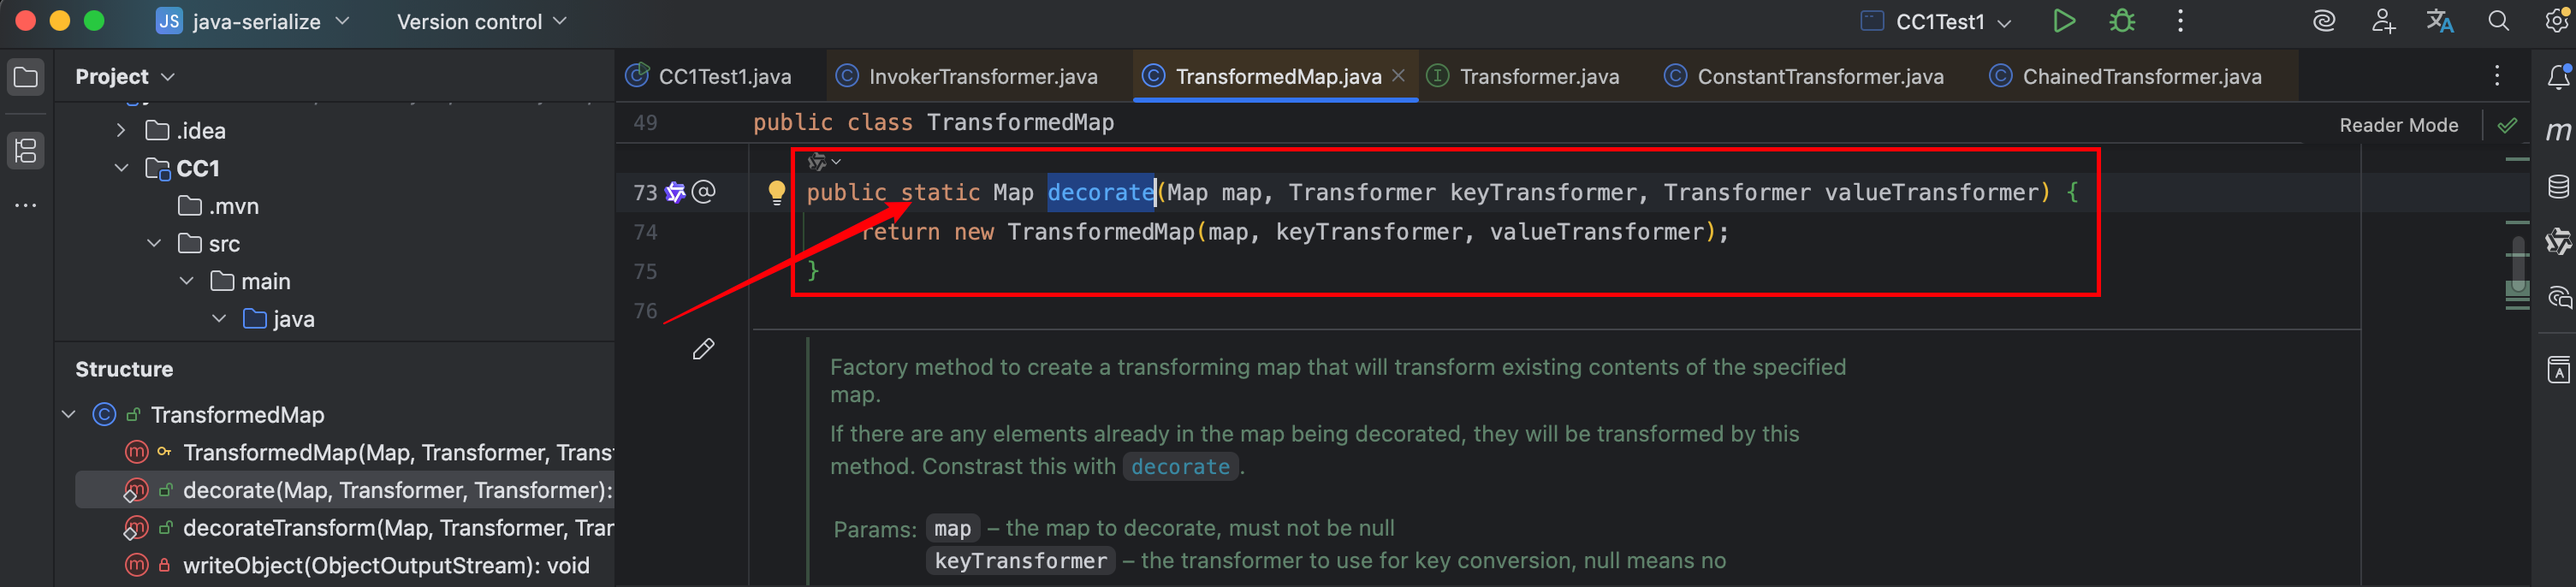Collapse the src folder

pyautogui.click(x=154, y=244)
